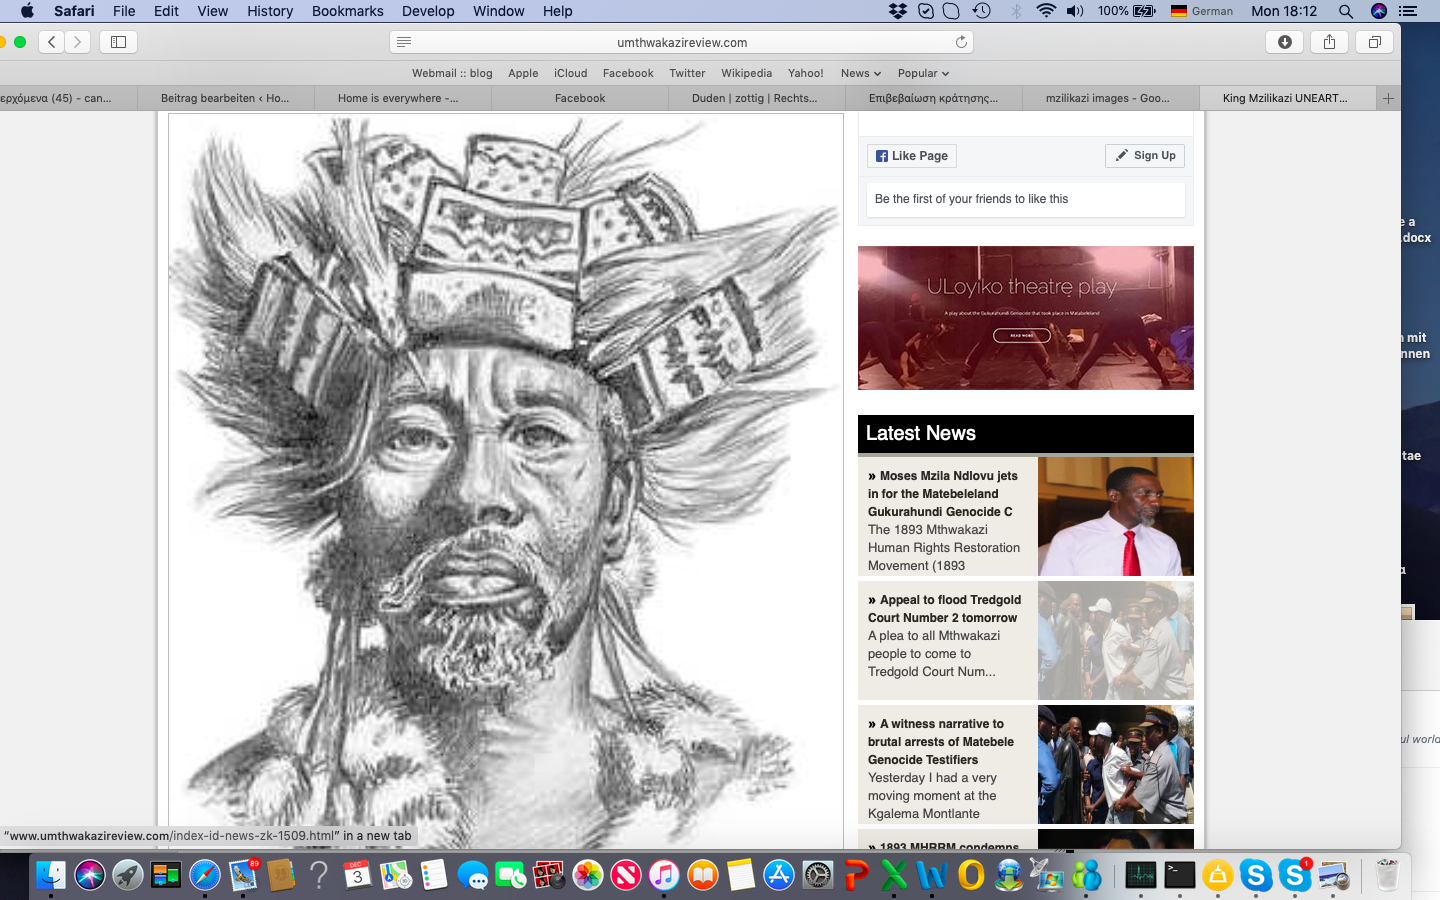The image size is (1440, 900).
Task: Open Time Machine menu bar icon
Action: pos(982,11)
